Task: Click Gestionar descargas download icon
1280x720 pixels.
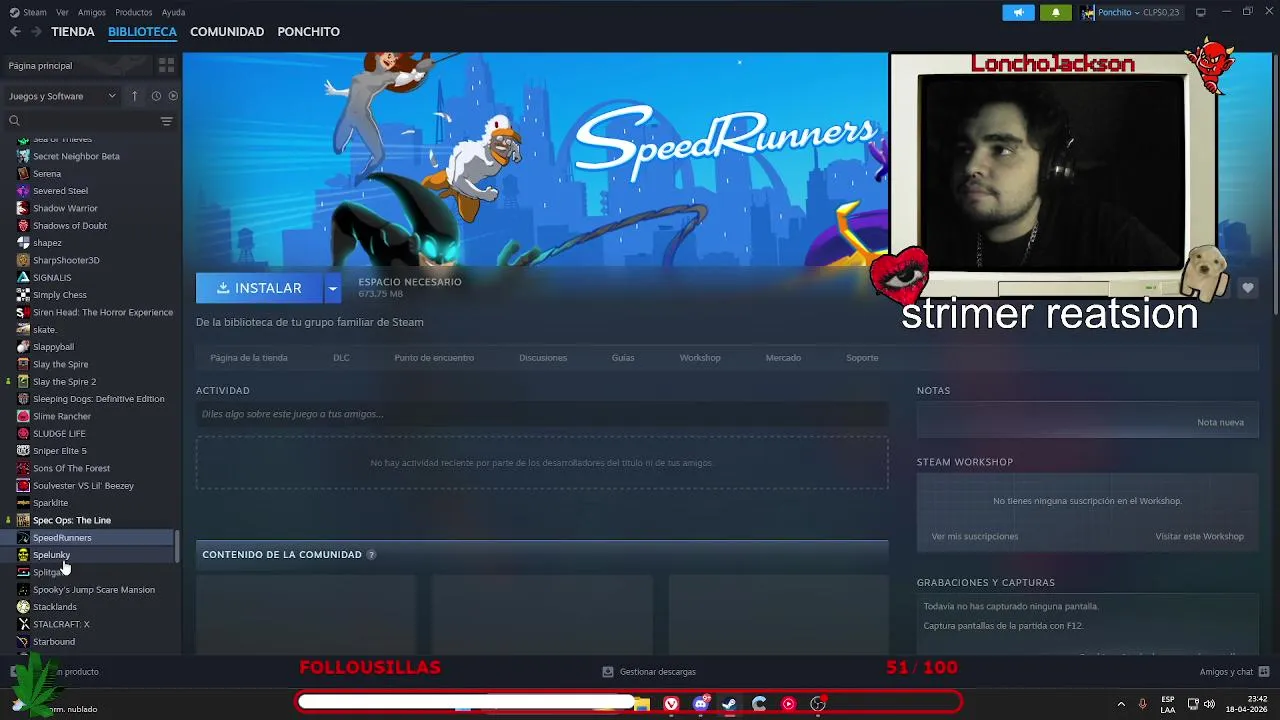Action: pos(607,672)
